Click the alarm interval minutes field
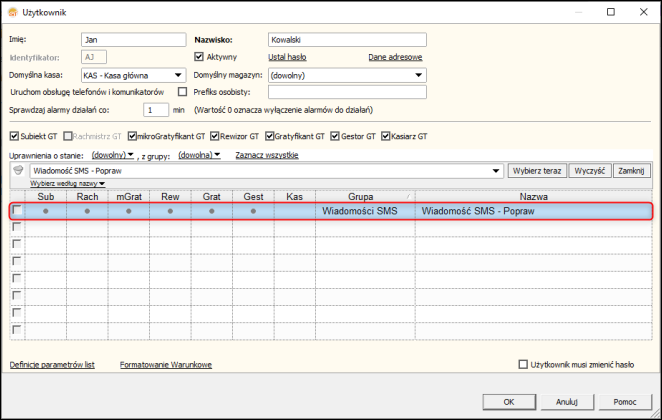Viewport: 662px width, 420px height. pos(156,110)
